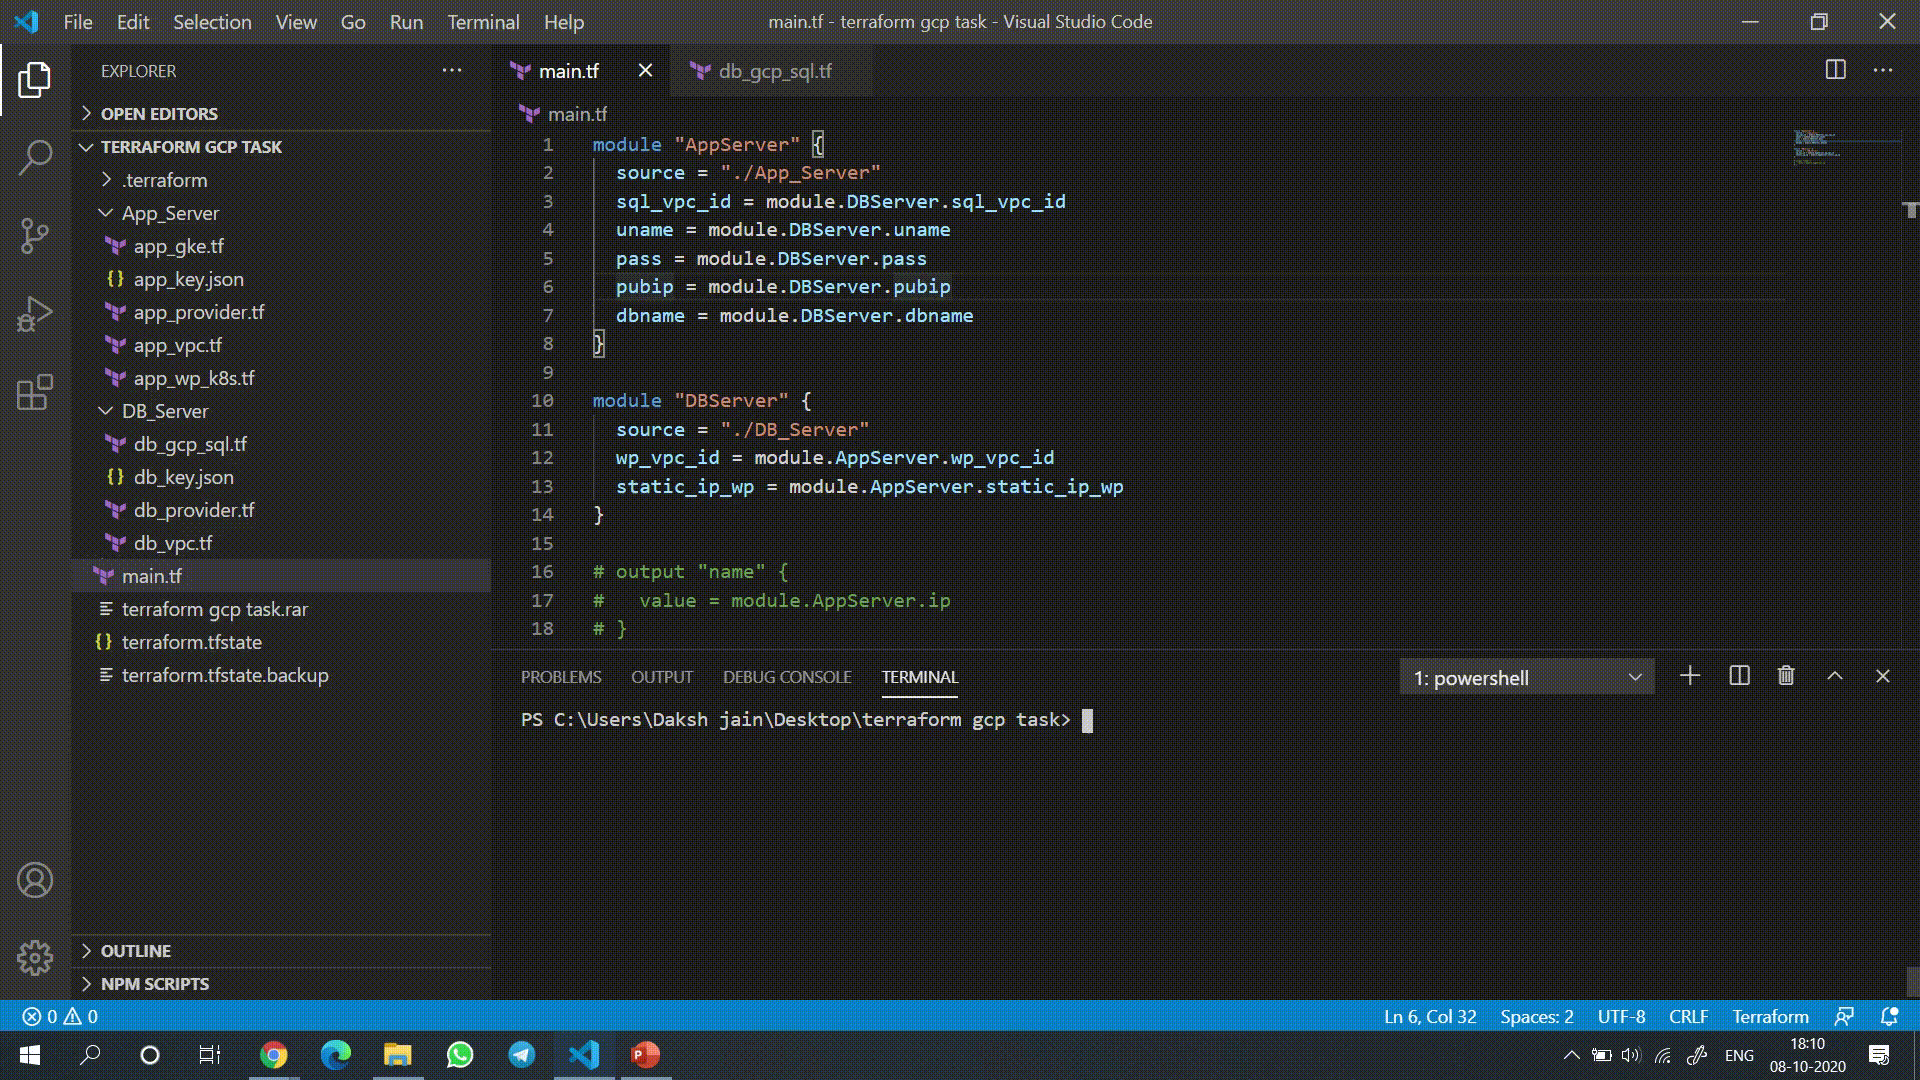Close the main.tf editor tab
1920x1080 pixels.
(x=645, y=71)
